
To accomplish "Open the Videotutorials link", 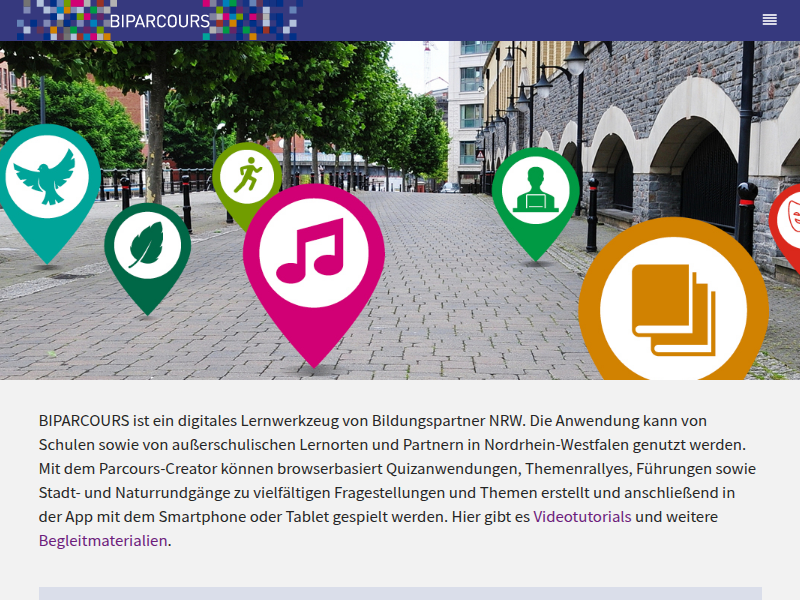I will coord(580,516).
